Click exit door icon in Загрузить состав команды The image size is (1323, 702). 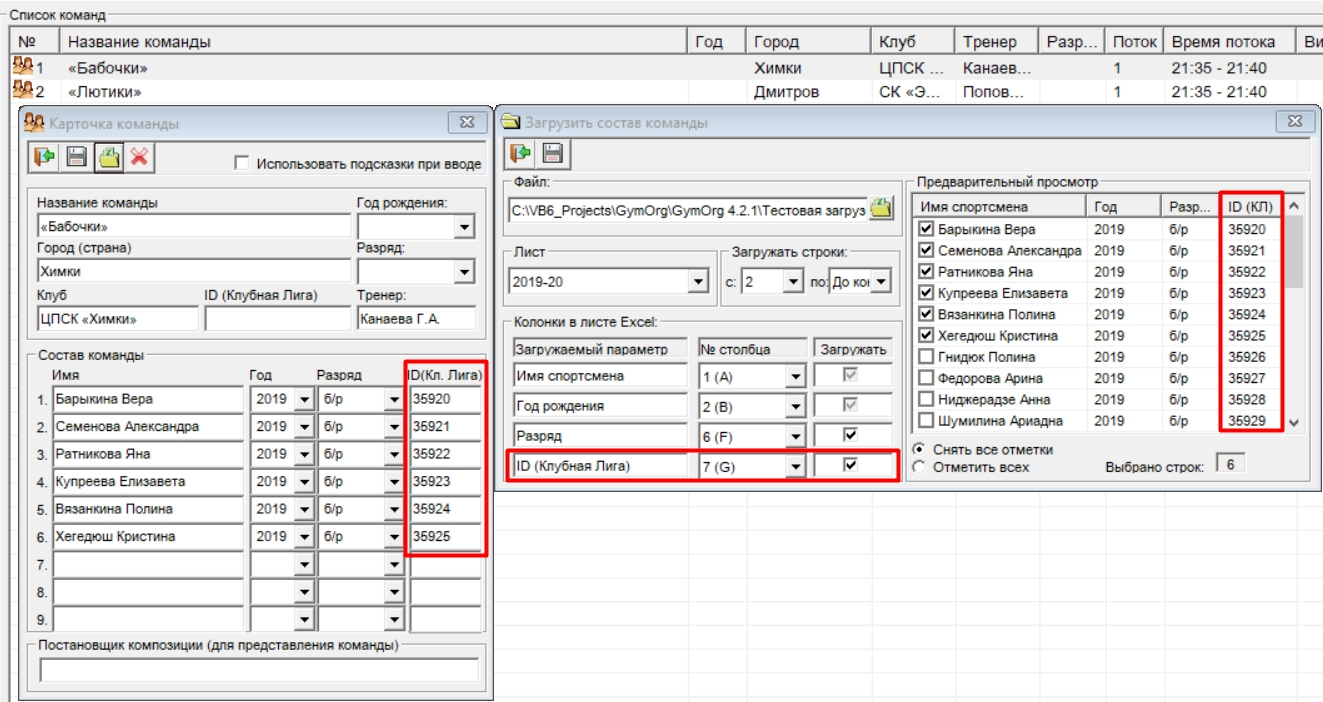click(x=520, y=154)
